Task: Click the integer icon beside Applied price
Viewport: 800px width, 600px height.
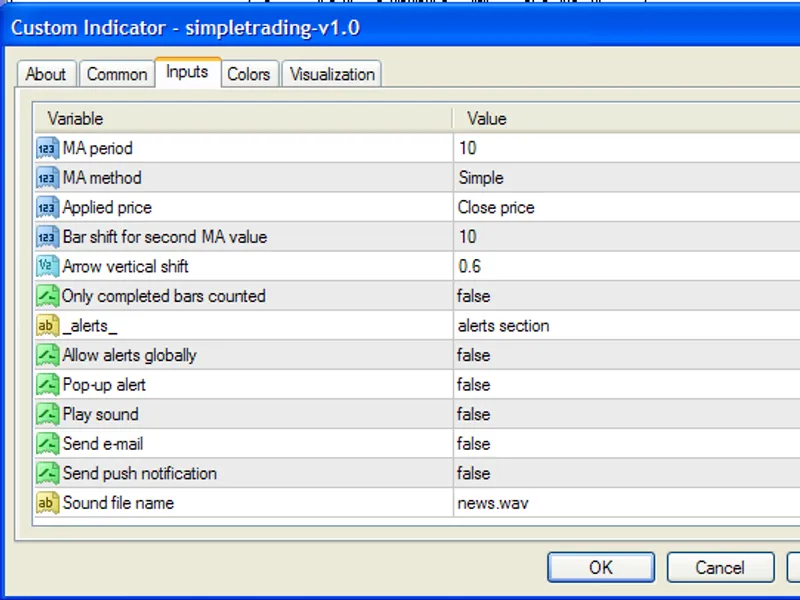Action: (47, 208)
